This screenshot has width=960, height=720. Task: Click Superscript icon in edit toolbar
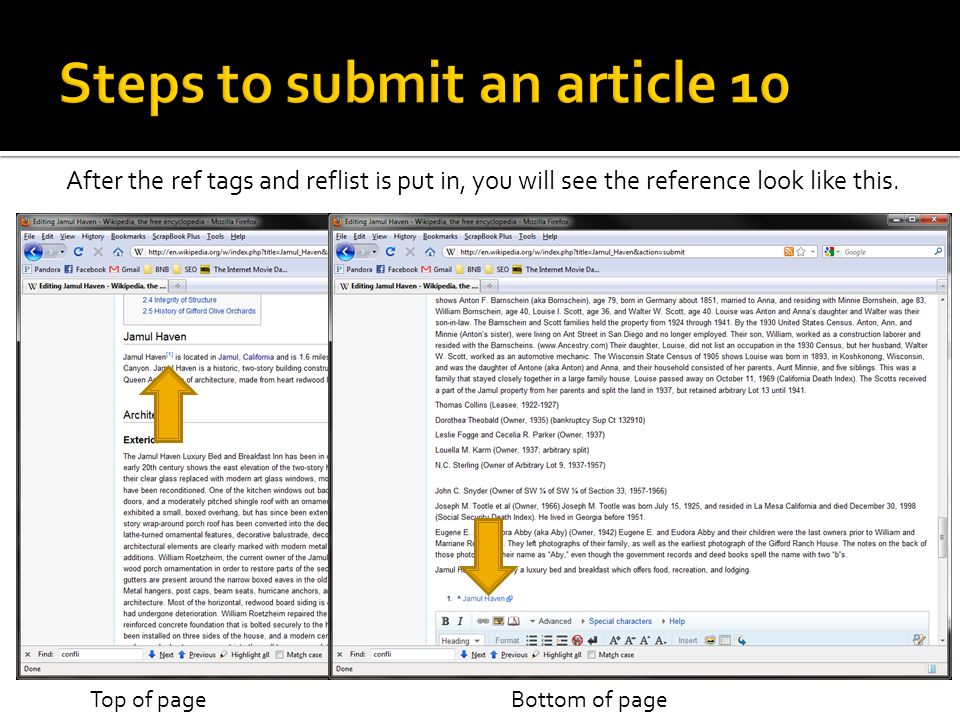[645, 640]
